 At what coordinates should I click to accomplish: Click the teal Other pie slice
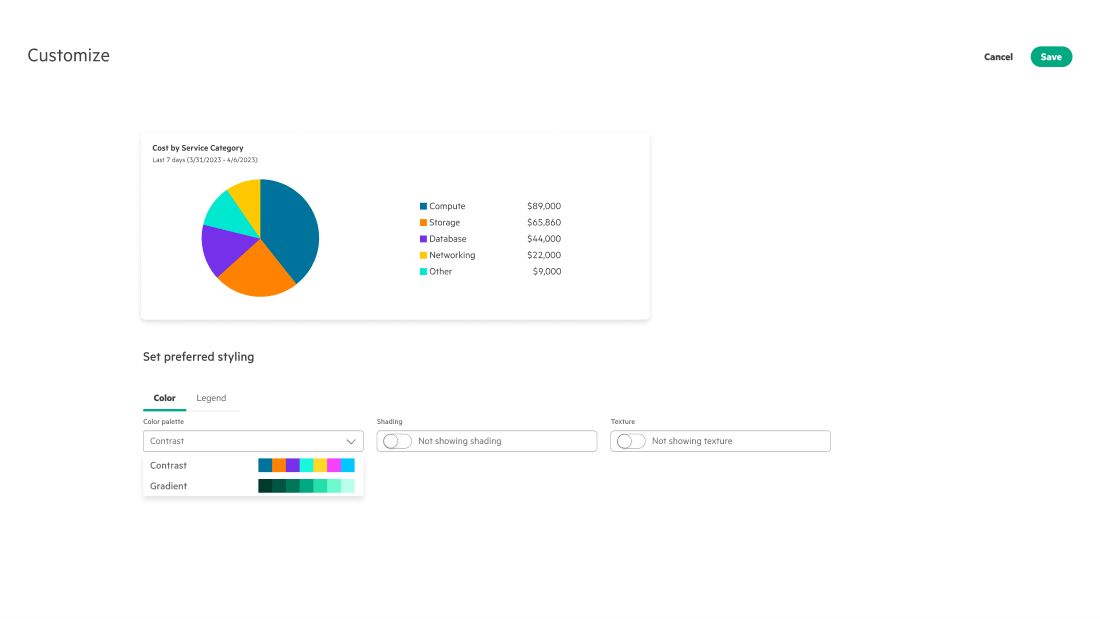point(227,214)
